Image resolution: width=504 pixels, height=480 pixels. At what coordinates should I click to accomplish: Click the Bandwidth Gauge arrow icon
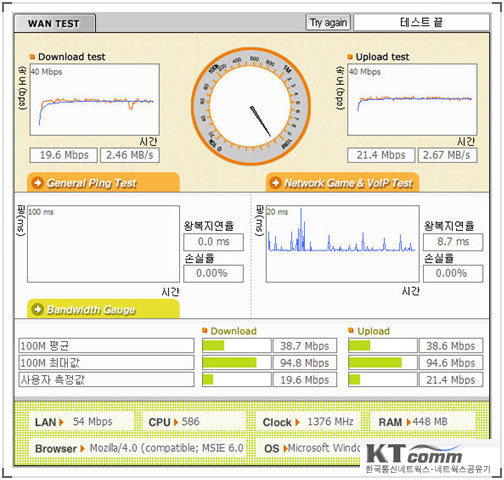(x=37, y=309)
